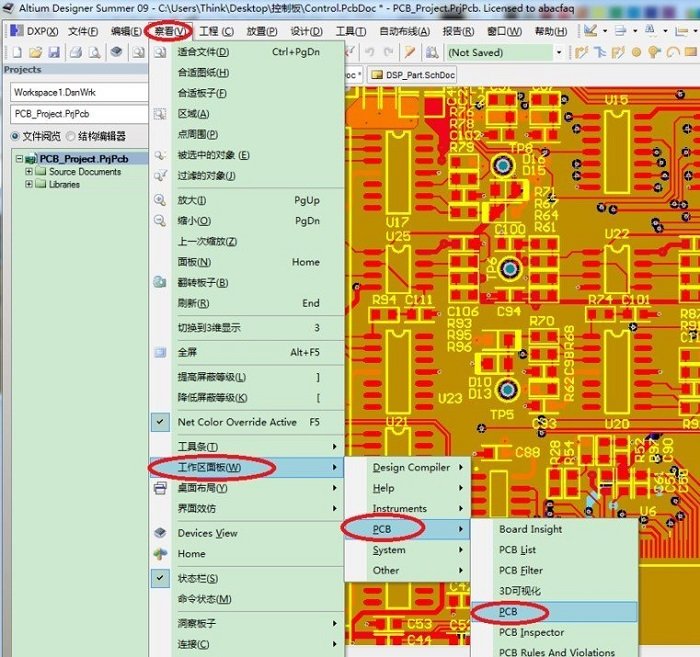Click the open folder icon in toolbar
Viewport: 700px width, 657px height.
tap(35, 53)
